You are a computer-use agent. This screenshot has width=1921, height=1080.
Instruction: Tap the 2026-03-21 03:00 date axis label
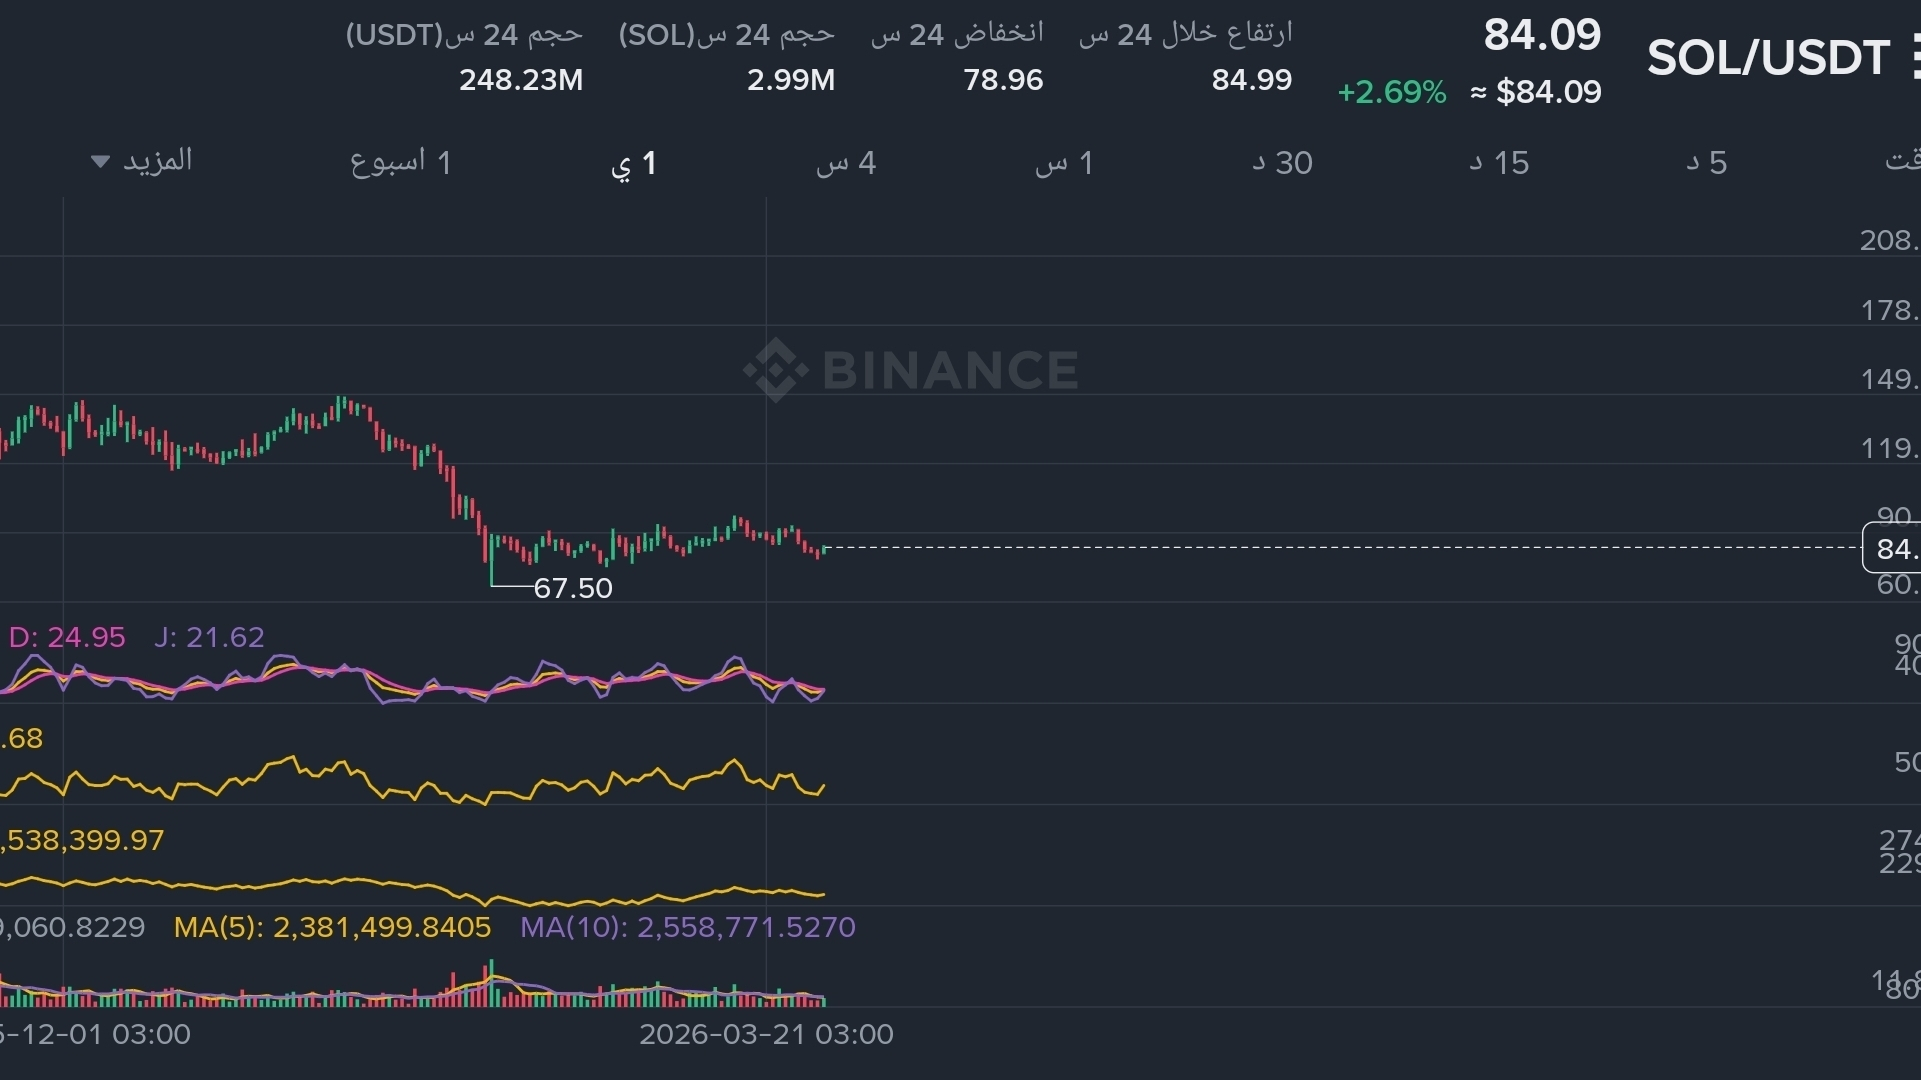(766, 1034)
